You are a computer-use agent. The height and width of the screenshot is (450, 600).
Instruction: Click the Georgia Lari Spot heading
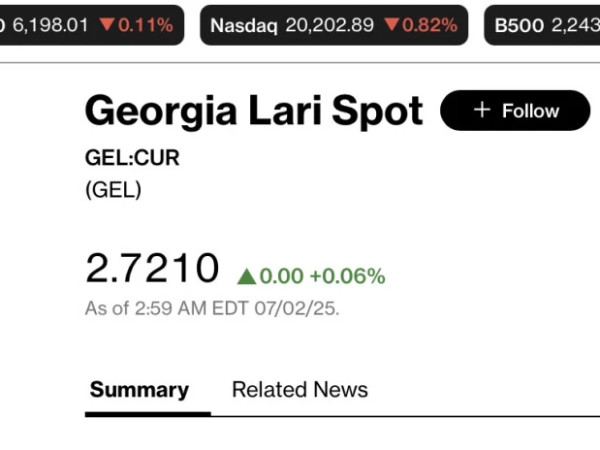tap(254, 111)
